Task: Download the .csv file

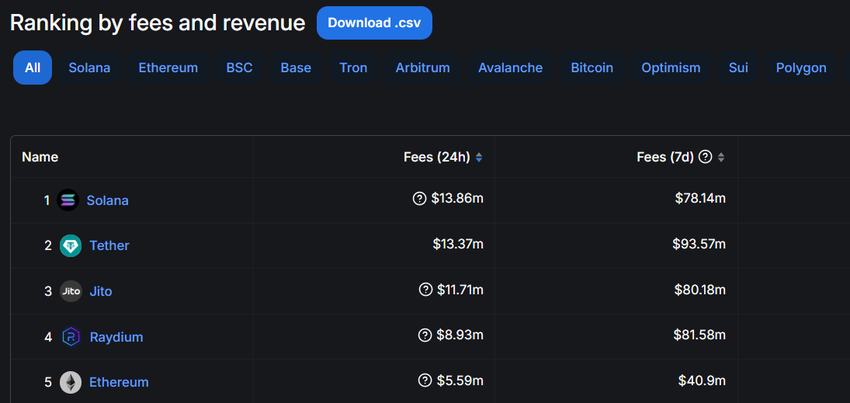Action: click(374, 22)
